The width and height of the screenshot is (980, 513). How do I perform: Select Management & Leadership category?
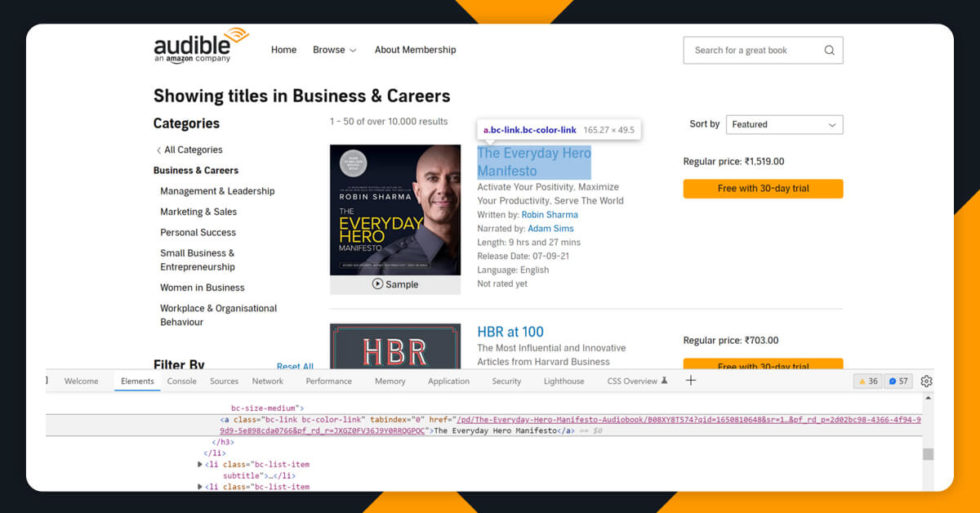click(217, 191)
